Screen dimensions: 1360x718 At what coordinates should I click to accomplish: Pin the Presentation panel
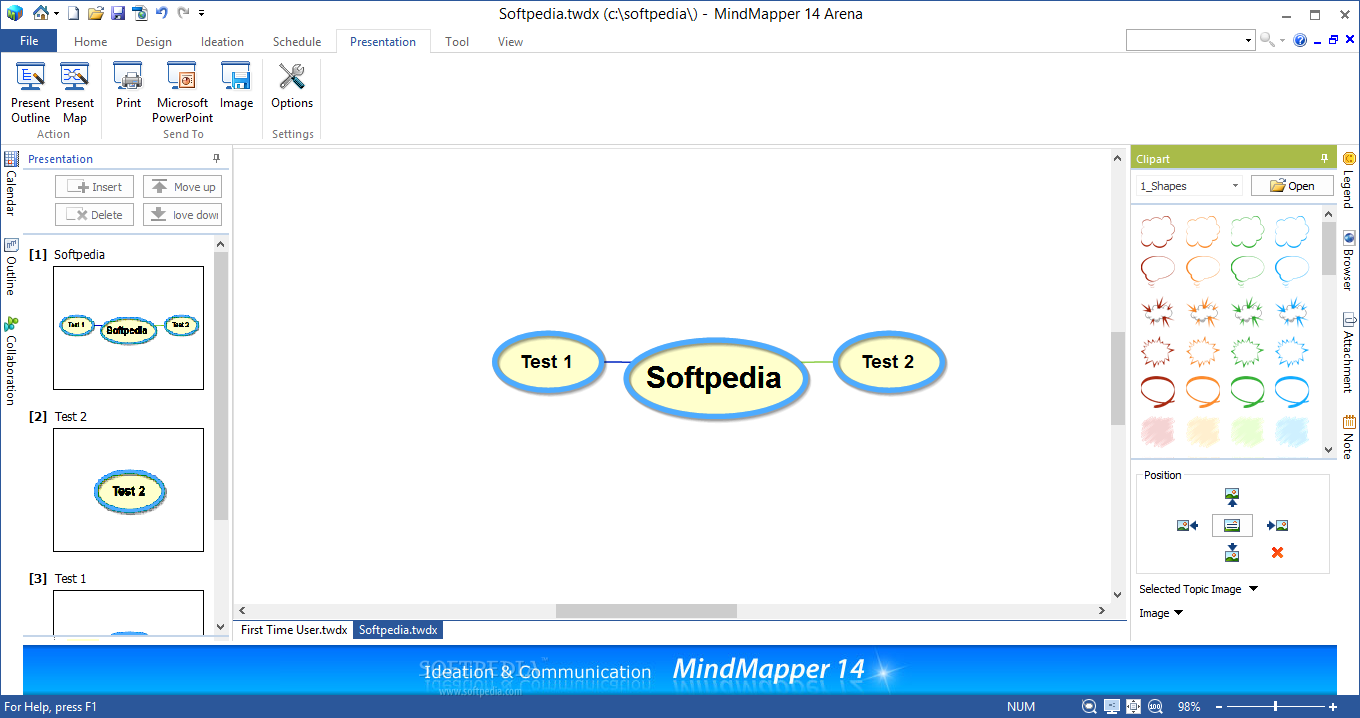tap(217, 159)
